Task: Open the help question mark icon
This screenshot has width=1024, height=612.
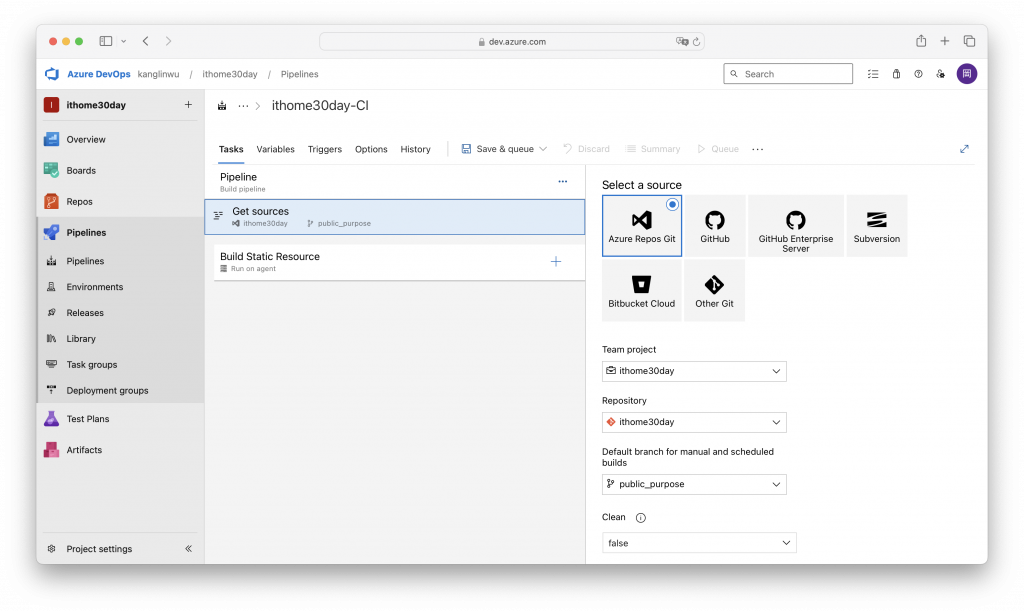Action: click(918, 74)
